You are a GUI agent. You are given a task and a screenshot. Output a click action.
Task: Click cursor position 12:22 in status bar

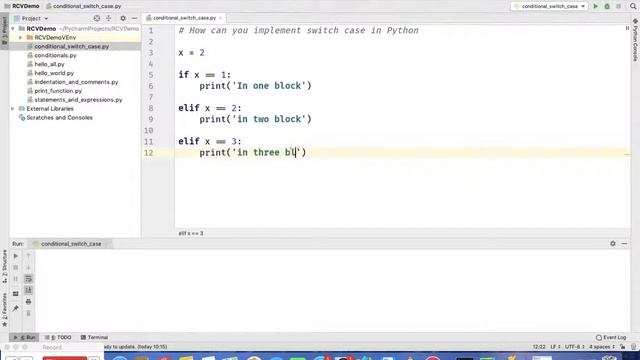(x=539, y=347)
